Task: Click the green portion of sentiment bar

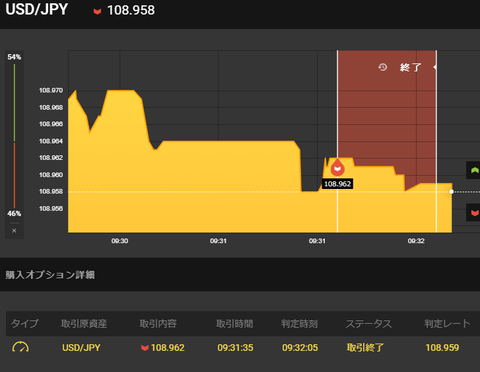Action: pos(14,103)
